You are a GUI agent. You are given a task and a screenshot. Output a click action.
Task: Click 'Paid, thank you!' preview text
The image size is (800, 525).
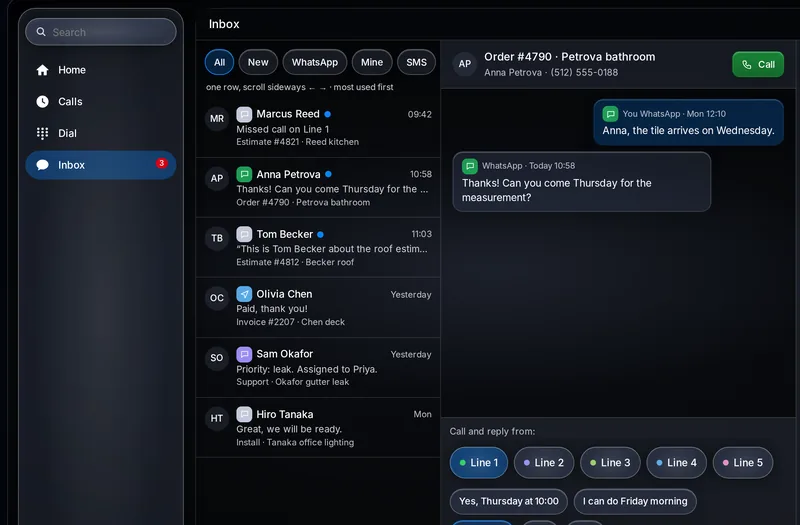(272, 309)
